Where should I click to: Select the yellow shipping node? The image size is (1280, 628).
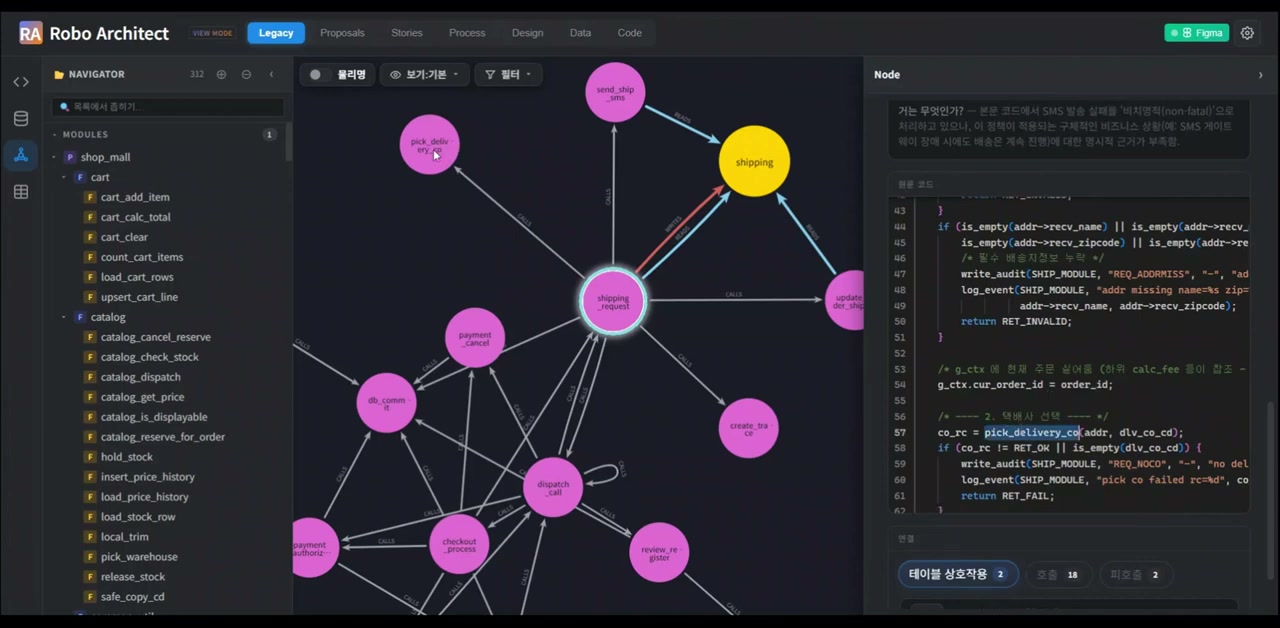pyautogui.click(x=754, y=161)
